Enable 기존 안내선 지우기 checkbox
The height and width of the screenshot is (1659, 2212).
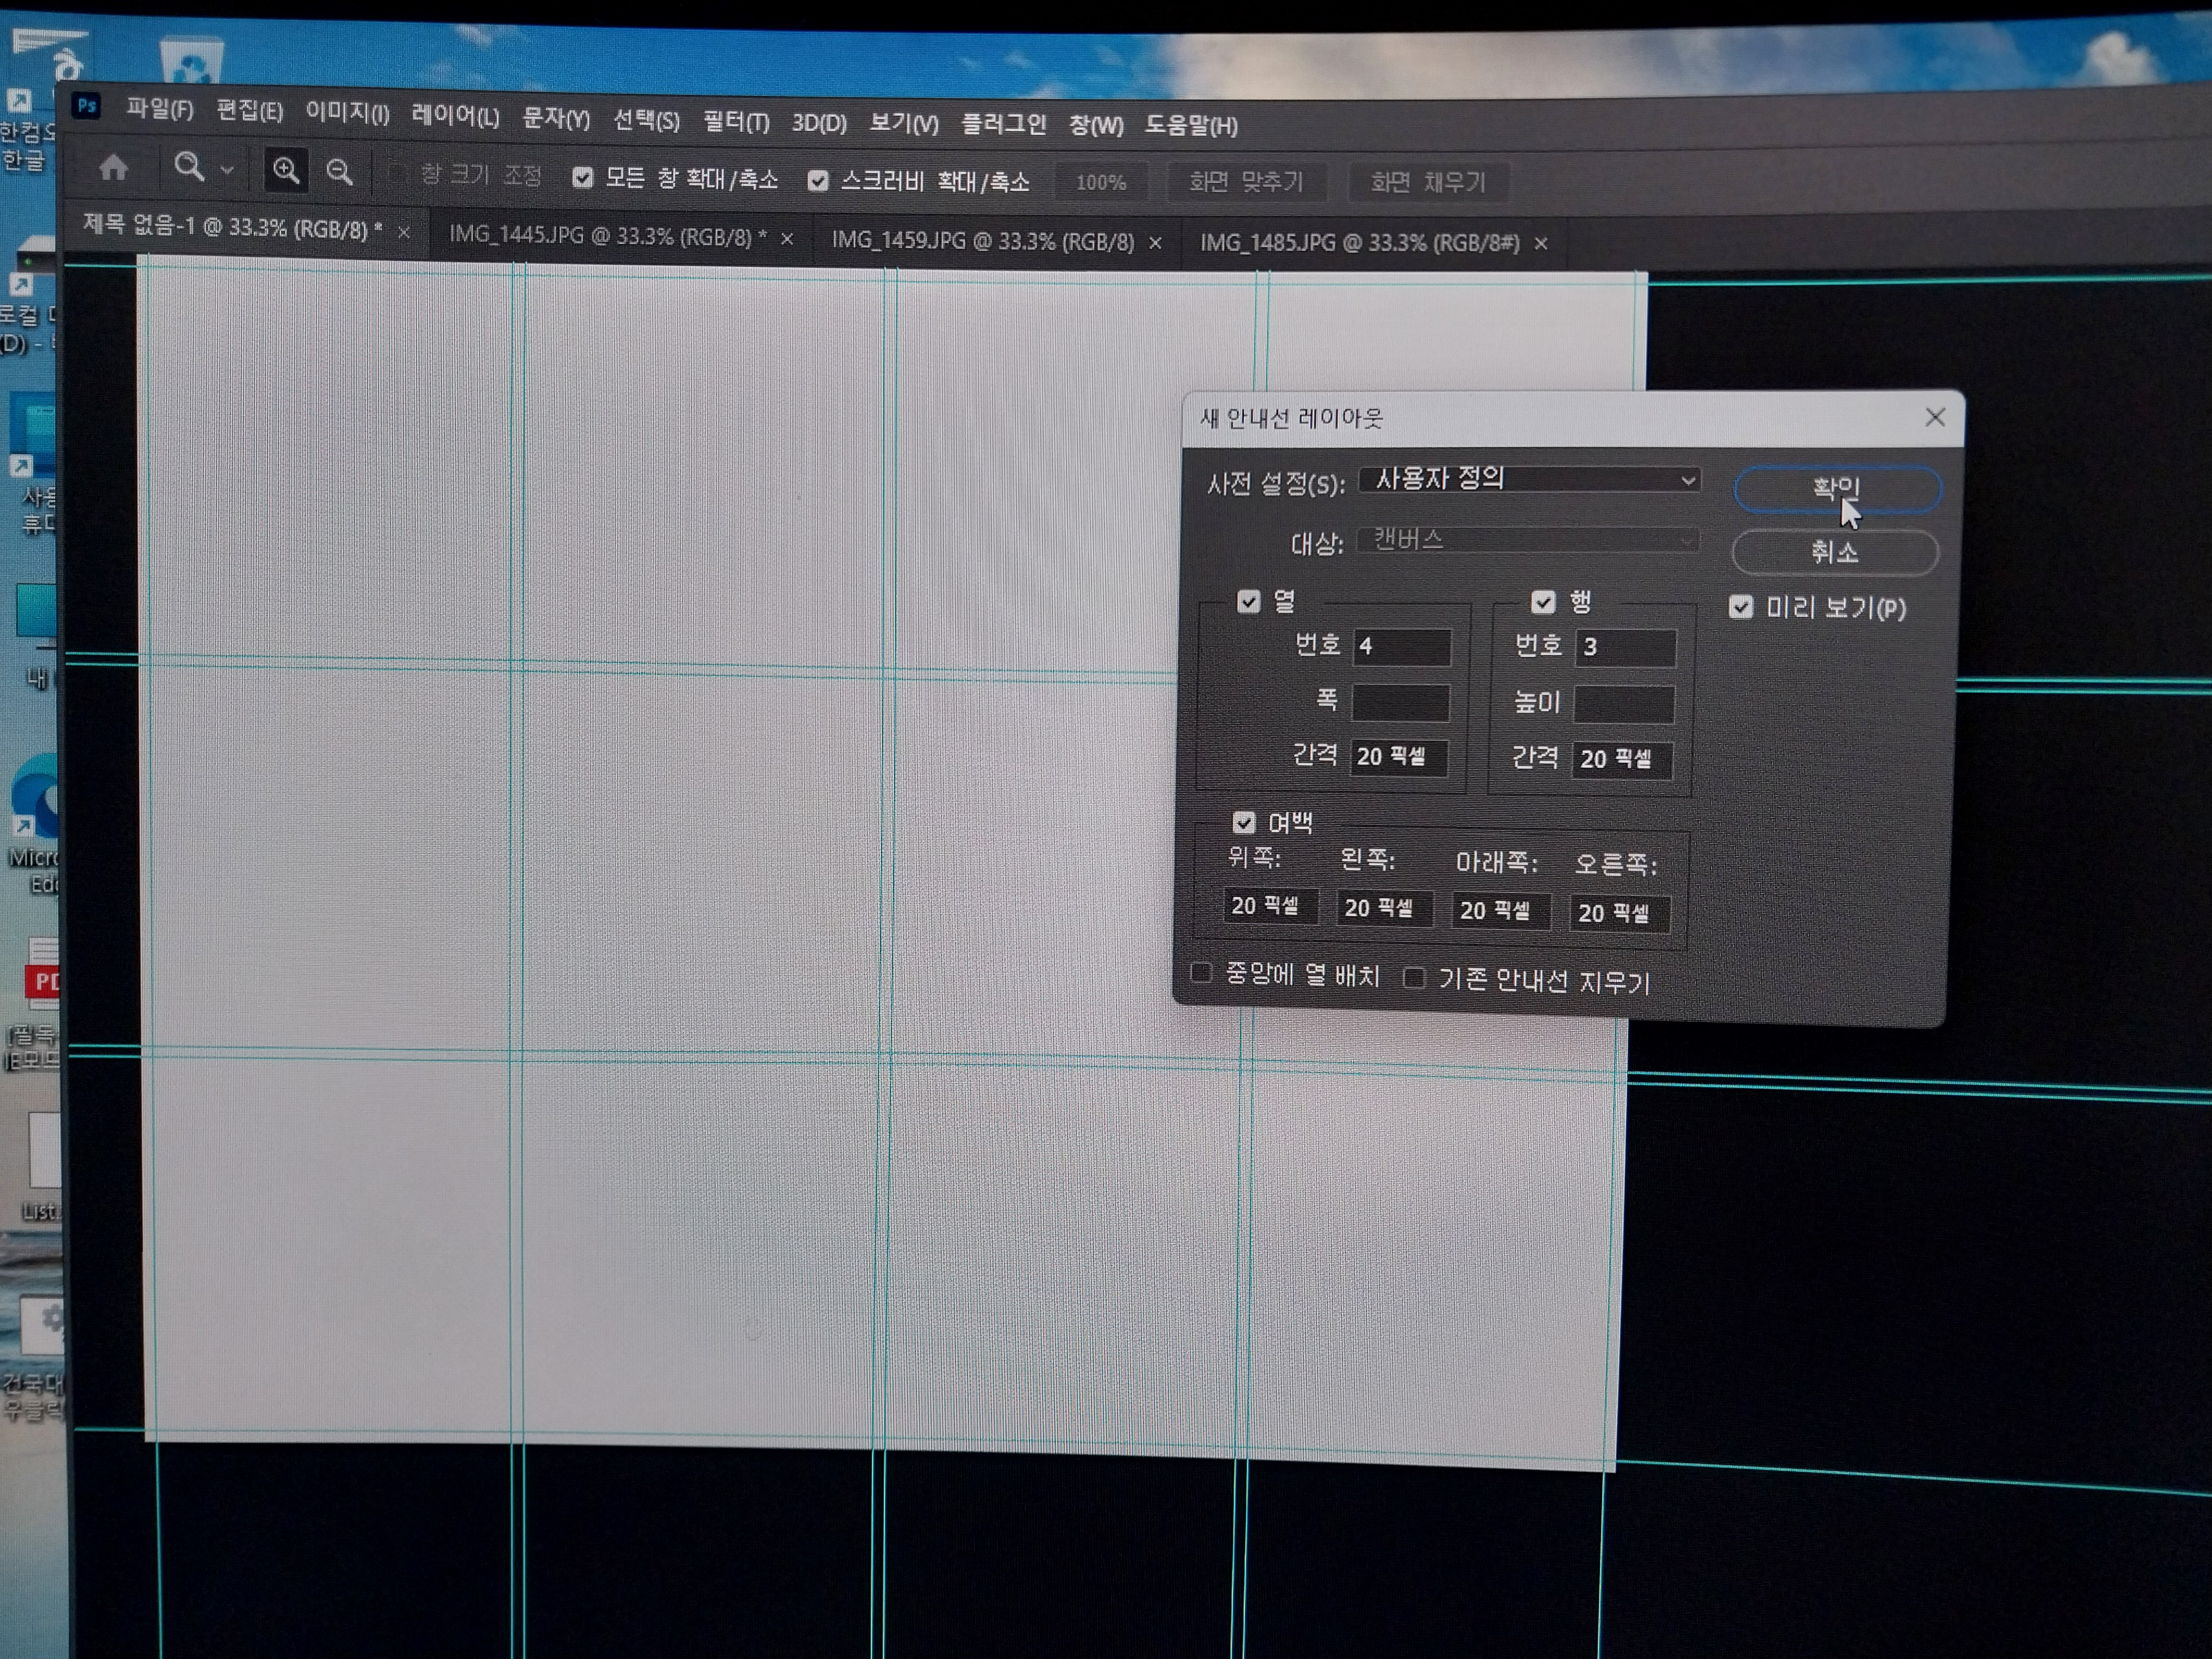click(x=1414, y=978)
